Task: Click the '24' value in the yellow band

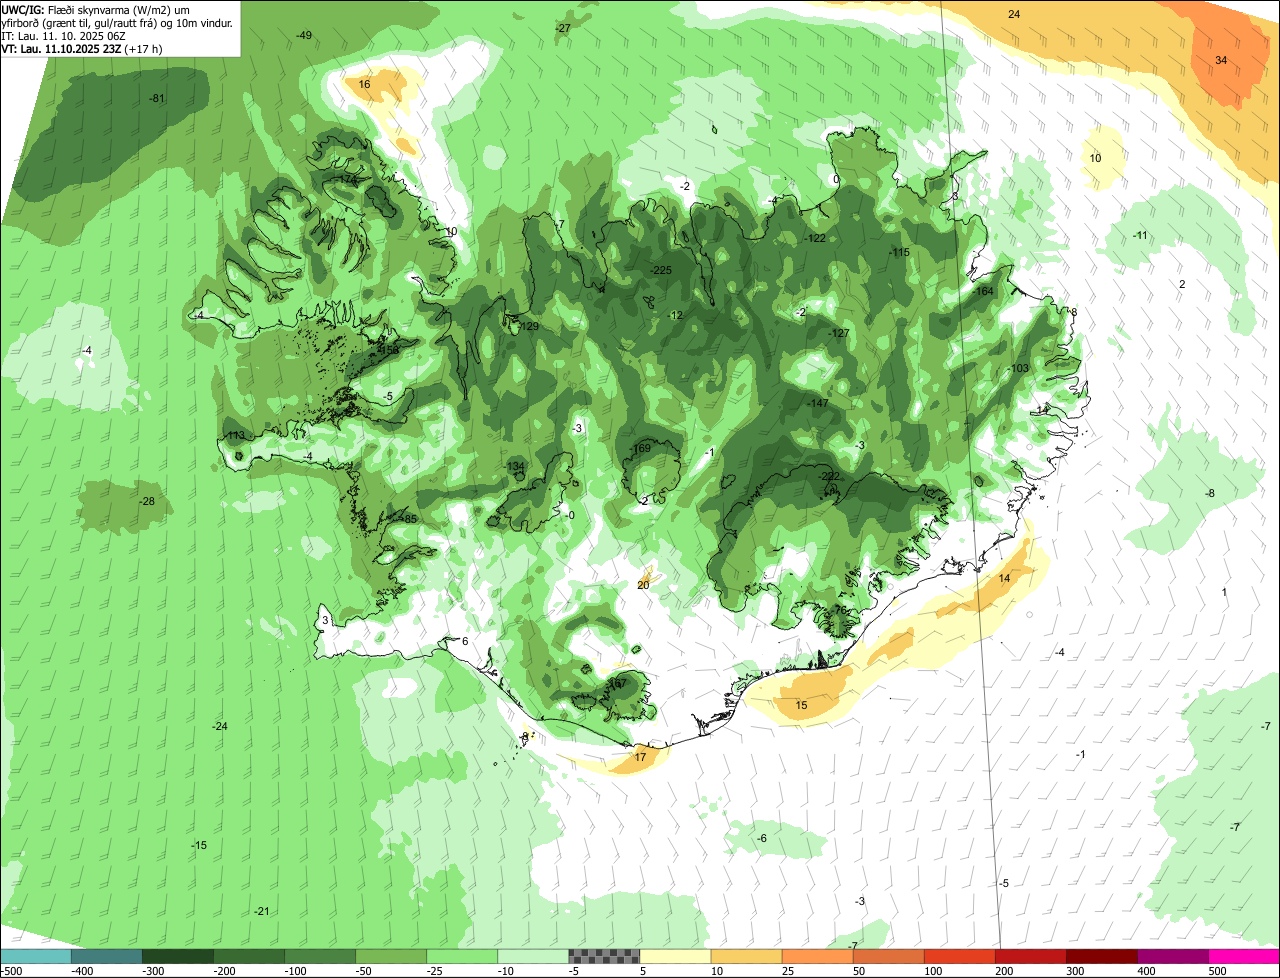Action: tap(1014, 14)
